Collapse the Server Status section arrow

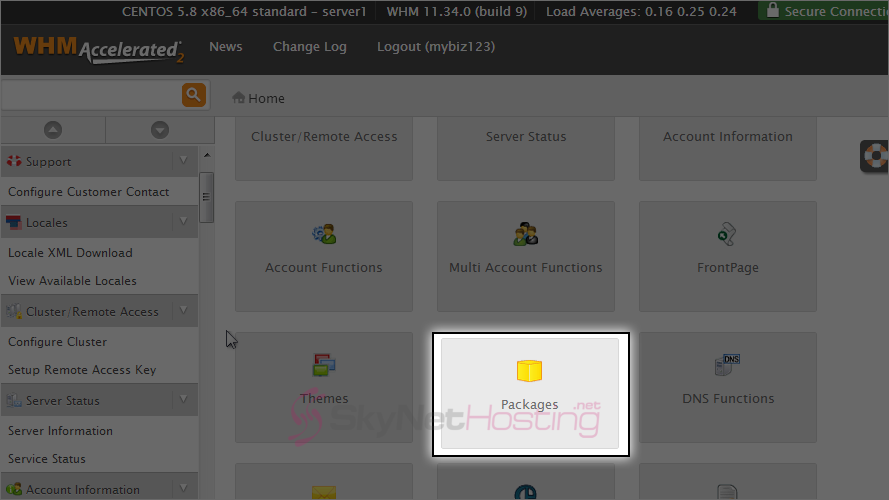click(x=183, y=399)
